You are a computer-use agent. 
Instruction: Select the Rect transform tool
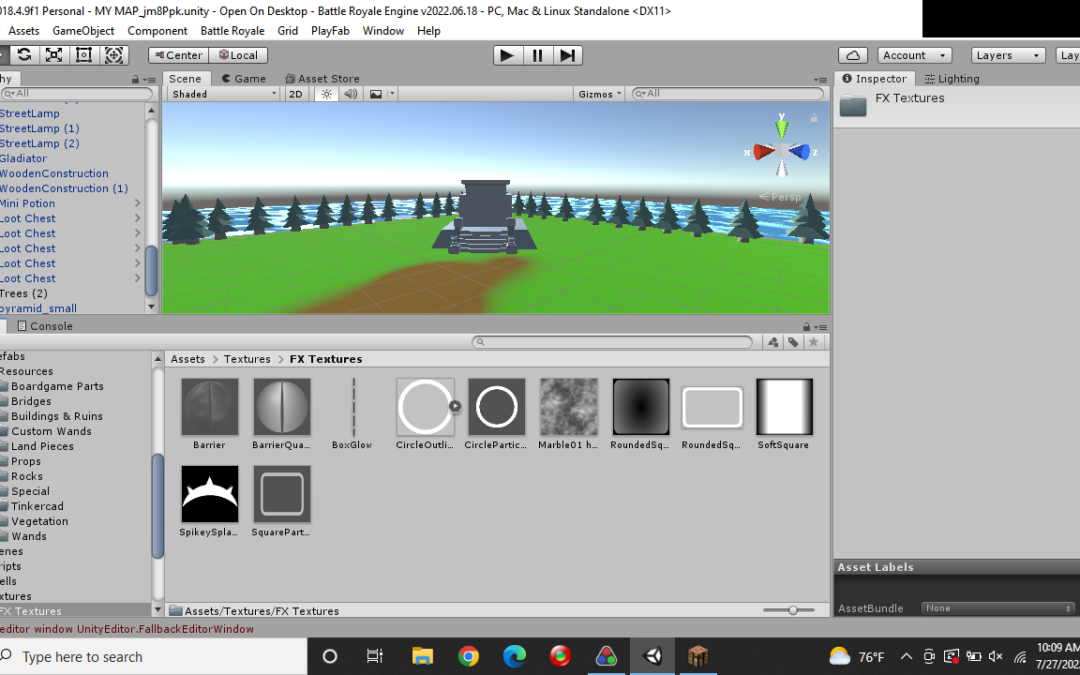click(x=83, y=55)
